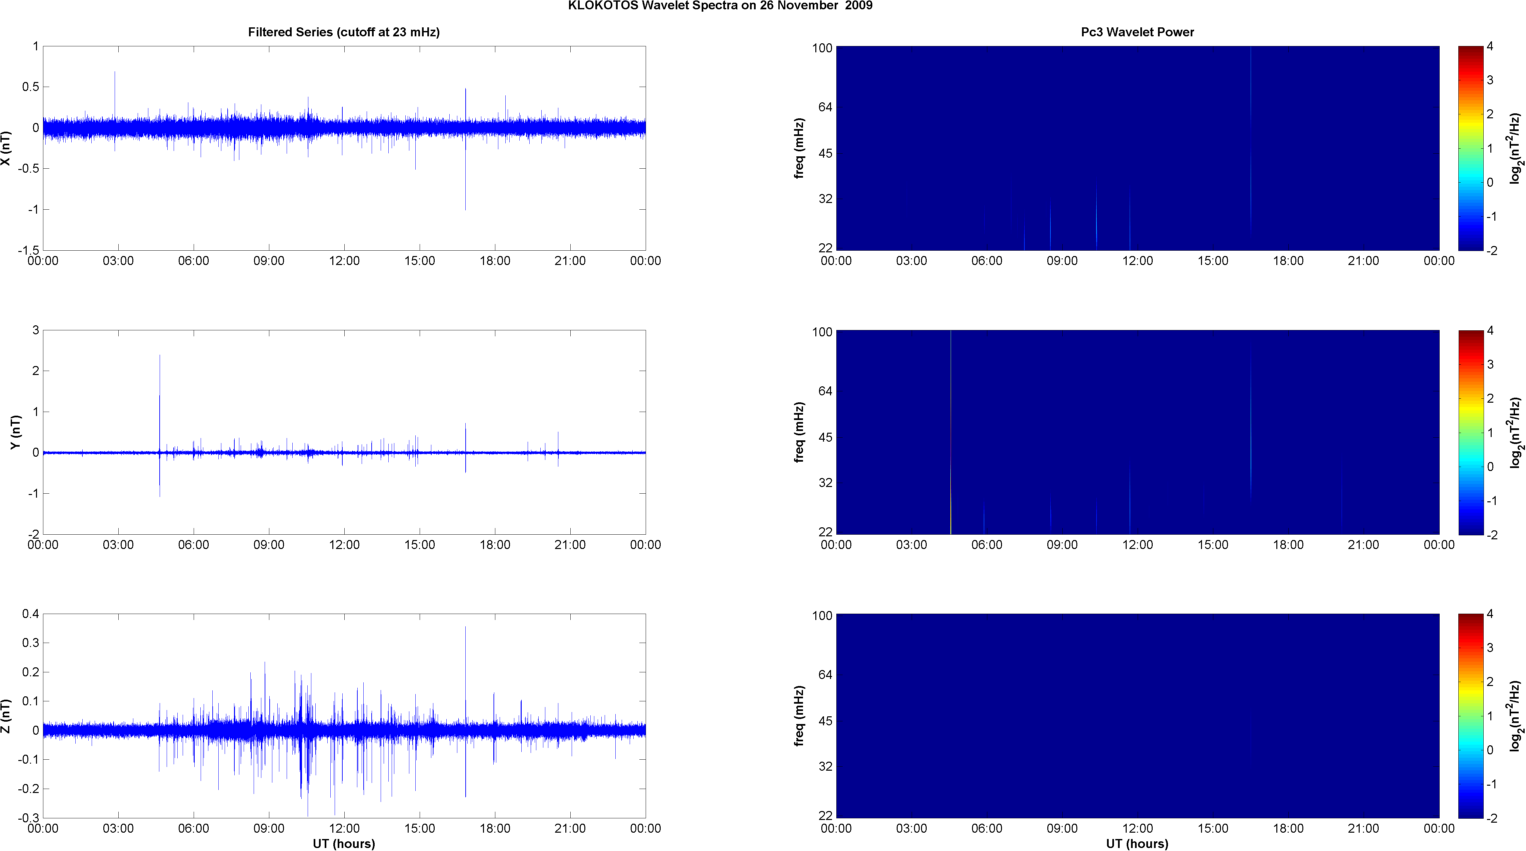The image size is (1526, 851).
Task: Click the KLOKOTOS Wavelet Spectra main title
Action: click(x=719, y=6)
